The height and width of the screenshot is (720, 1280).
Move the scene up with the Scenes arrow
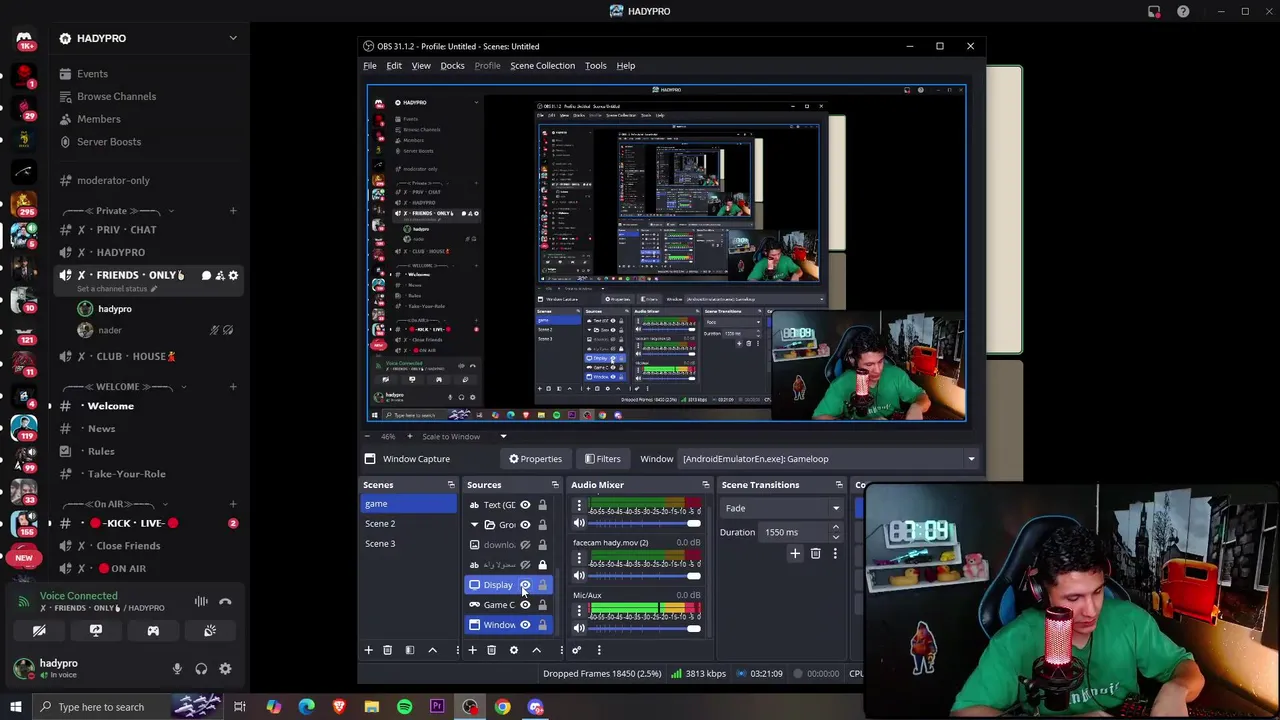[x=432, y=650]
